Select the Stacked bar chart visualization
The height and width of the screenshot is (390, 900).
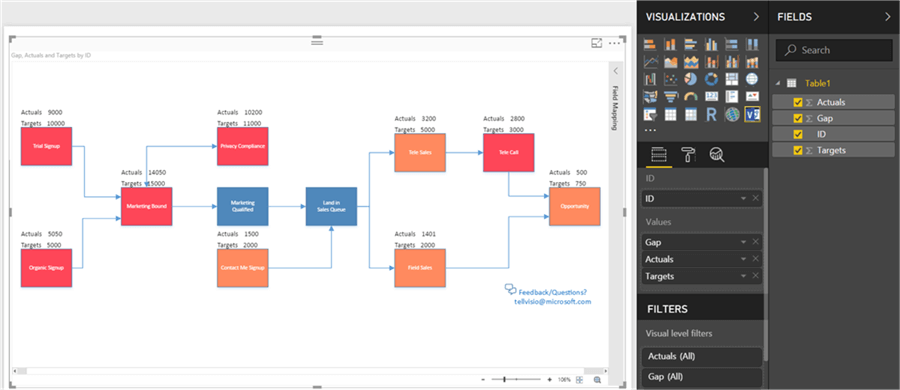pos(650,44)
